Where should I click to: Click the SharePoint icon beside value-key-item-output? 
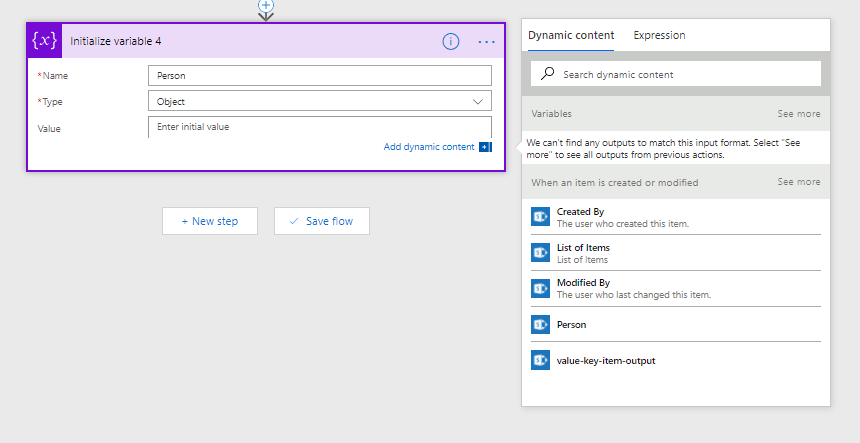(x=540, y=360)
